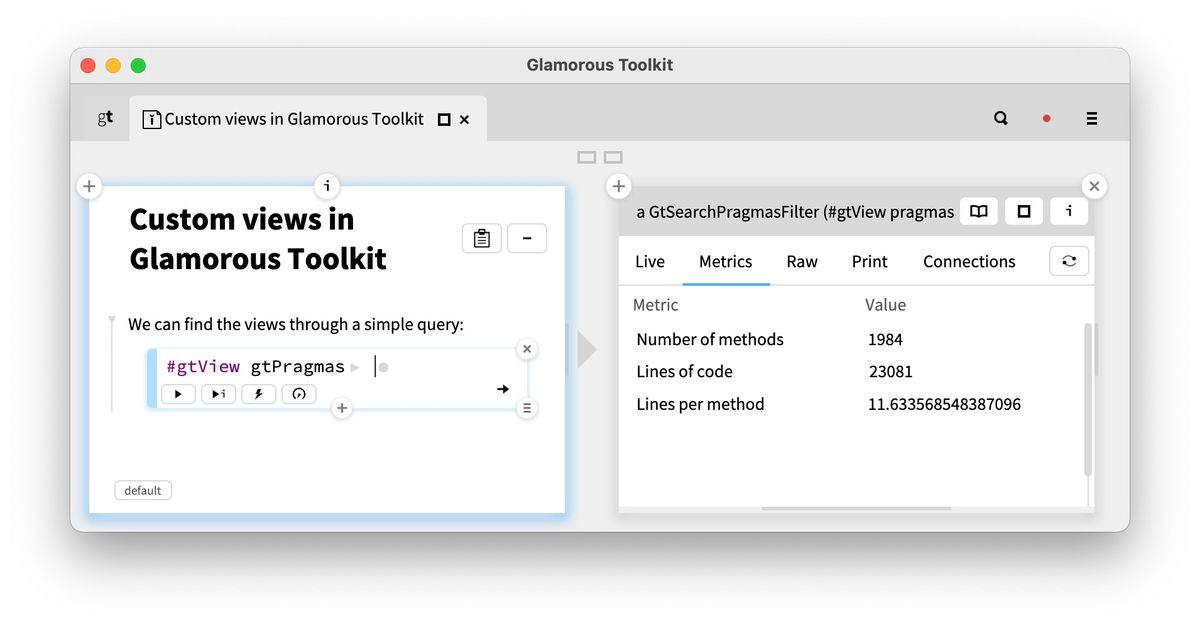Click the Value column header
The image size is (1200, 625).
tap(886, 305)
